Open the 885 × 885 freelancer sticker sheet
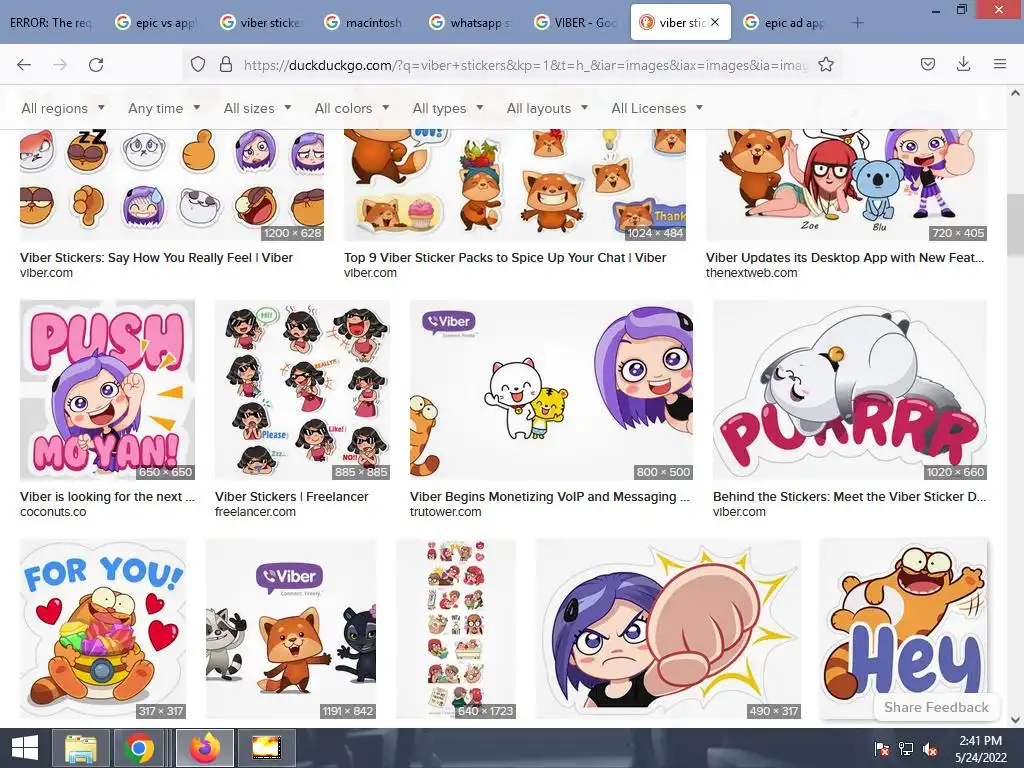This screenshot has width=1024, height=768. click(302, 390)
